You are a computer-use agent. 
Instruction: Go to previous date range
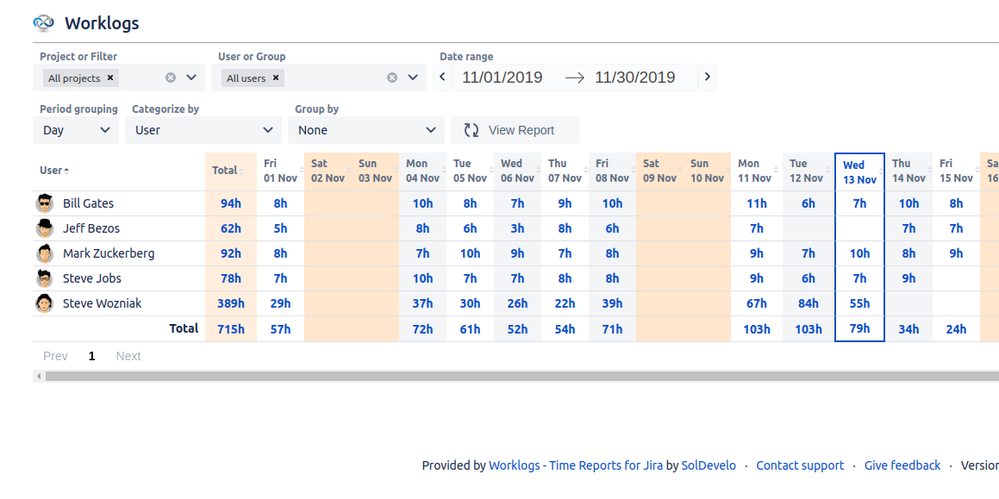pos(442,78)
